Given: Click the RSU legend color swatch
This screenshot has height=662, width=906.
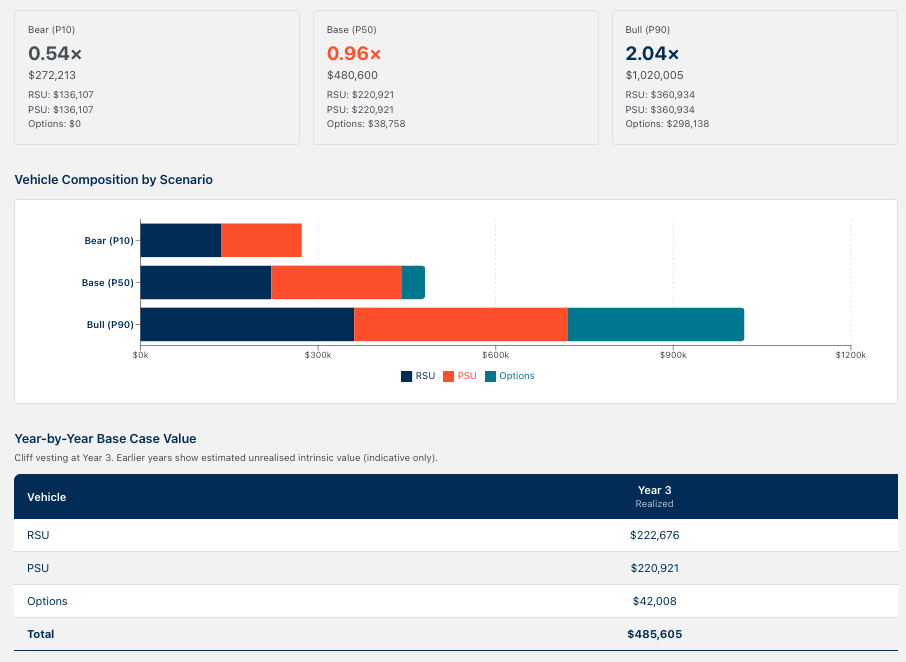Looking at the screenshot, I should coord(406,376).
